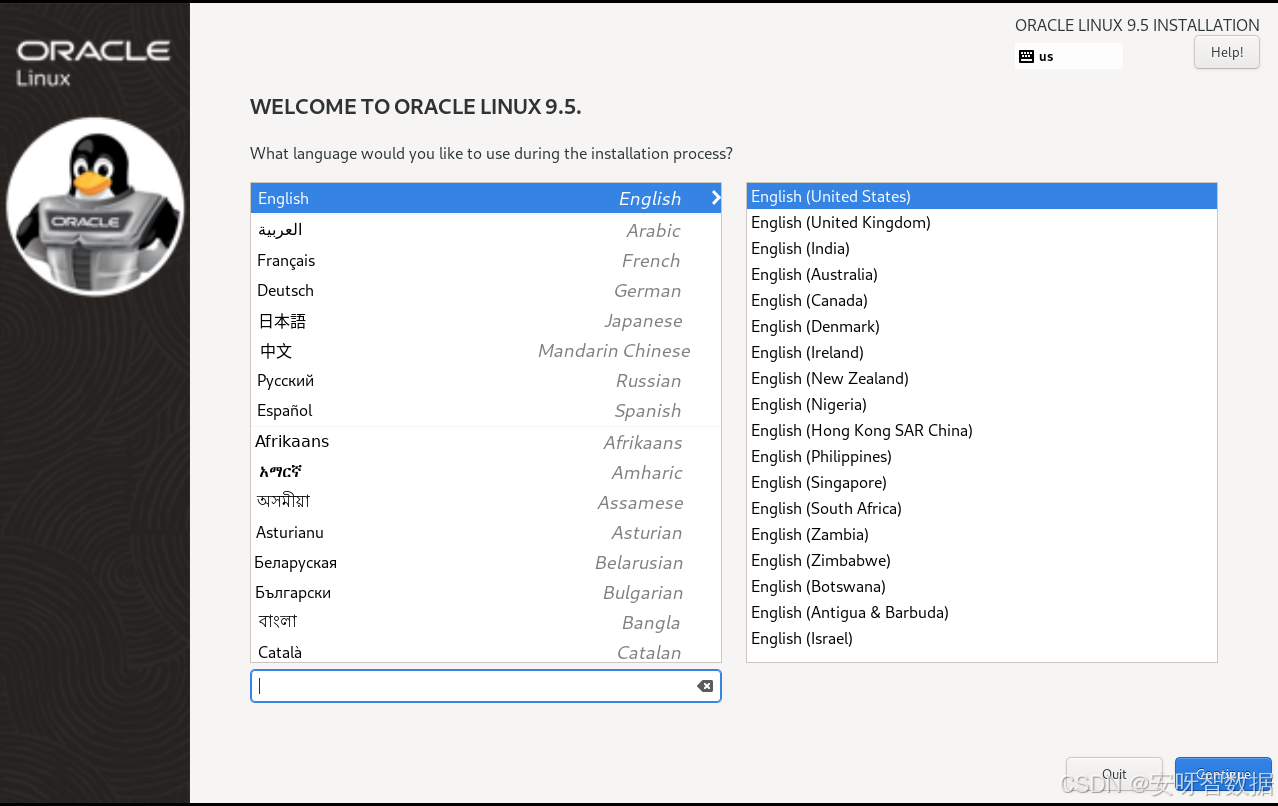Choose English (Zimbabwe) locale
1278x806 pixels.
point(982,560)
